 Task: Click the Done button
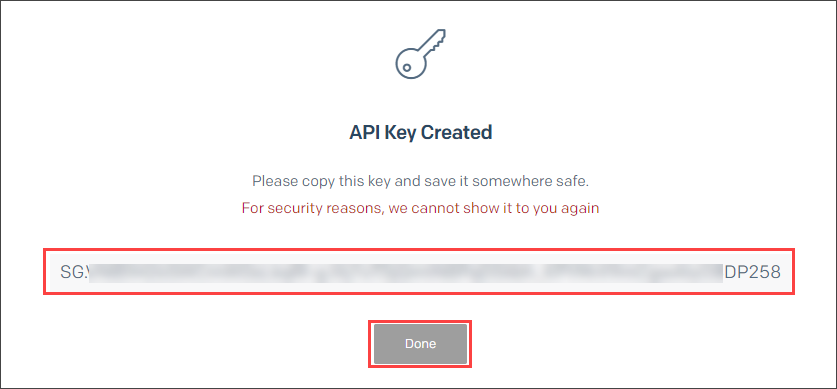tap(420, 344)
